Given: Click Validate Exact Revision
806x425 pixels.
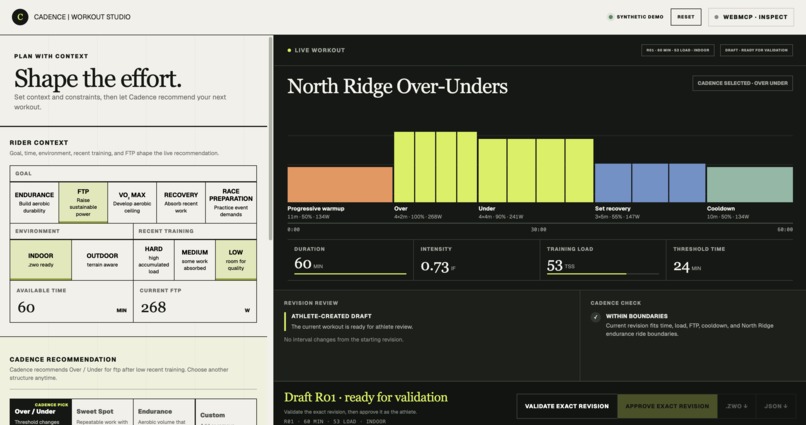Looking at the screenshot, I should tap(566, 406).
